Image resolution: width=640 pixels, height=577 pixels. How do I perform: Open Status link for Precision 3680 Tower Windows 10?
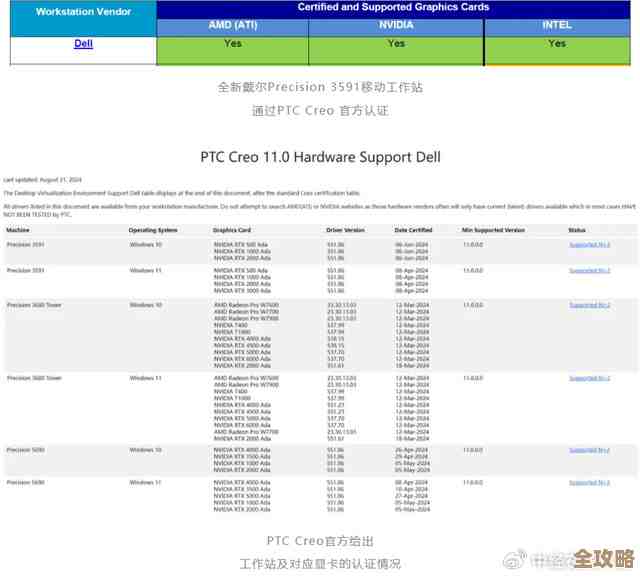pyautogui.click(x=589, y=305)
